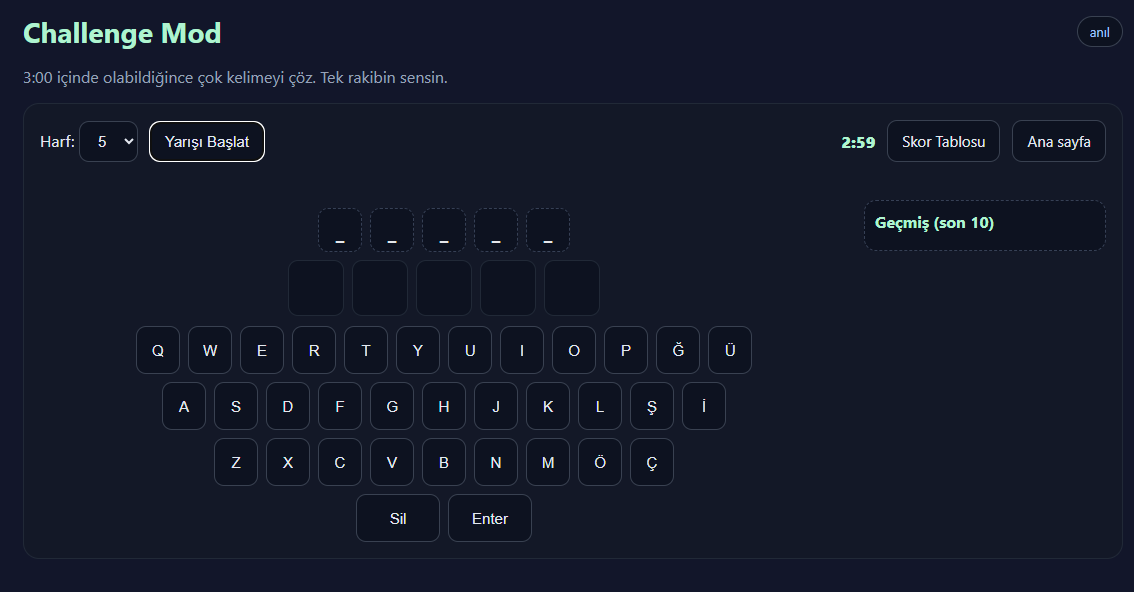The height and width of the screenshot is (592, 1134).
Task: Tap the Ğ key on keyboard
Action: pos(678,351)
